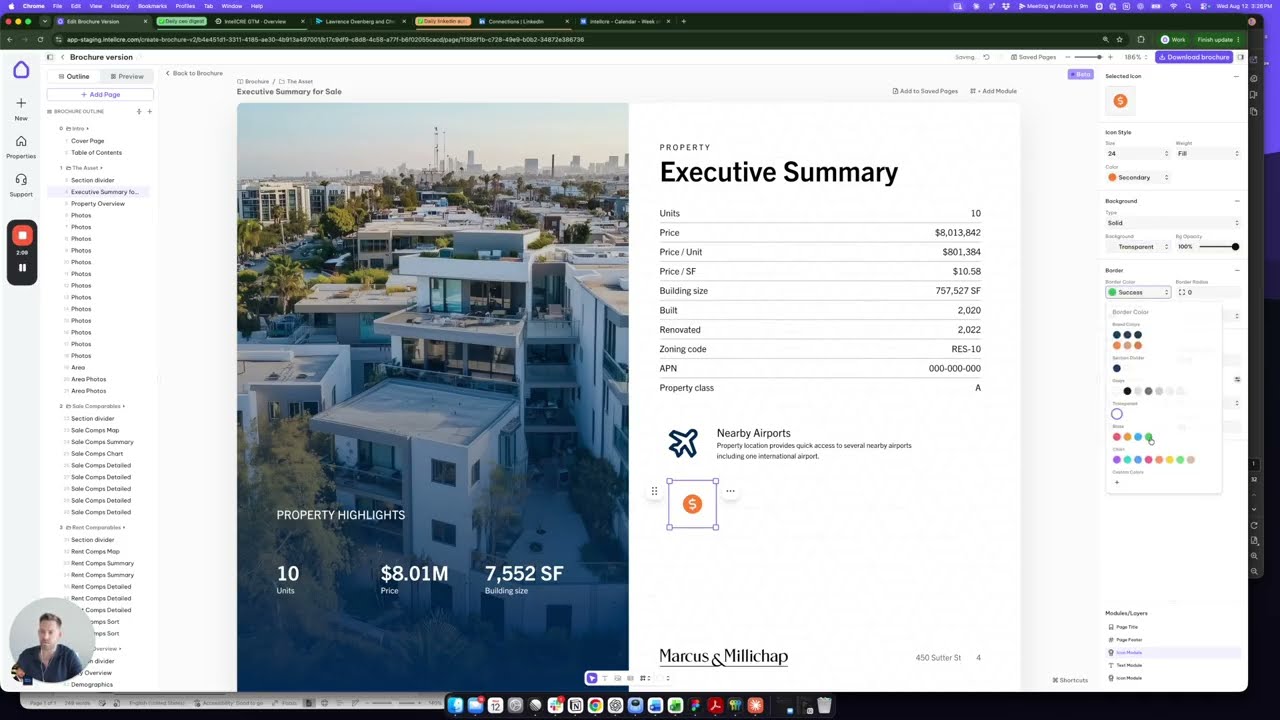
Task: Click the undo icon near Saving
Action: click(986, 57)
